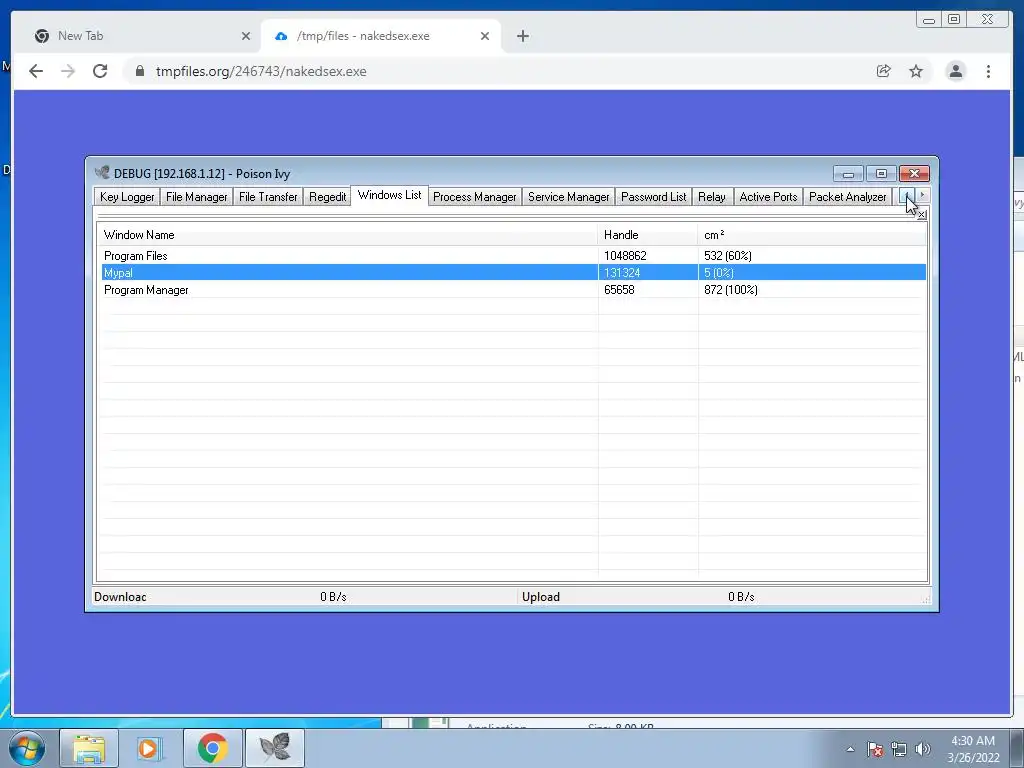Open the Service Manager tab
The image size is (1024, 768).
568,197
